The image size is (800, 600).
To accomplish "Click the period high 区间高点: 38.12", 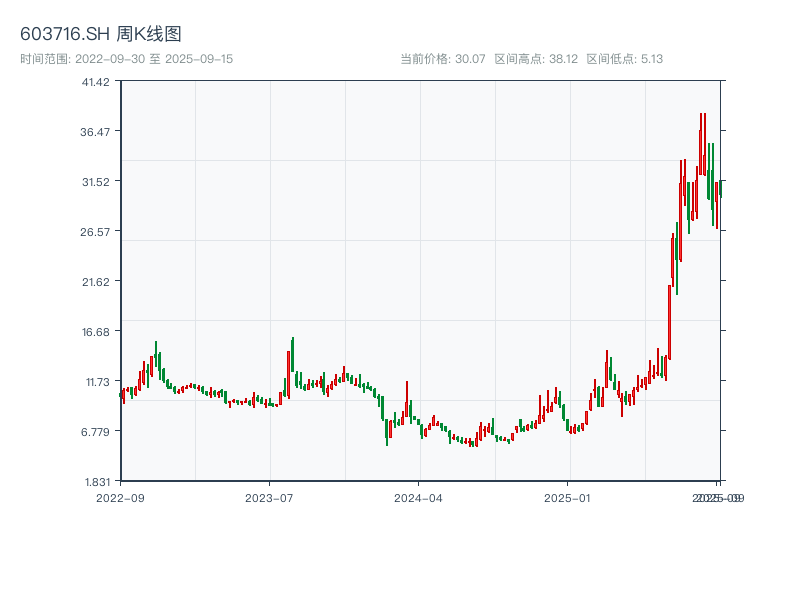I will point(536,59).
